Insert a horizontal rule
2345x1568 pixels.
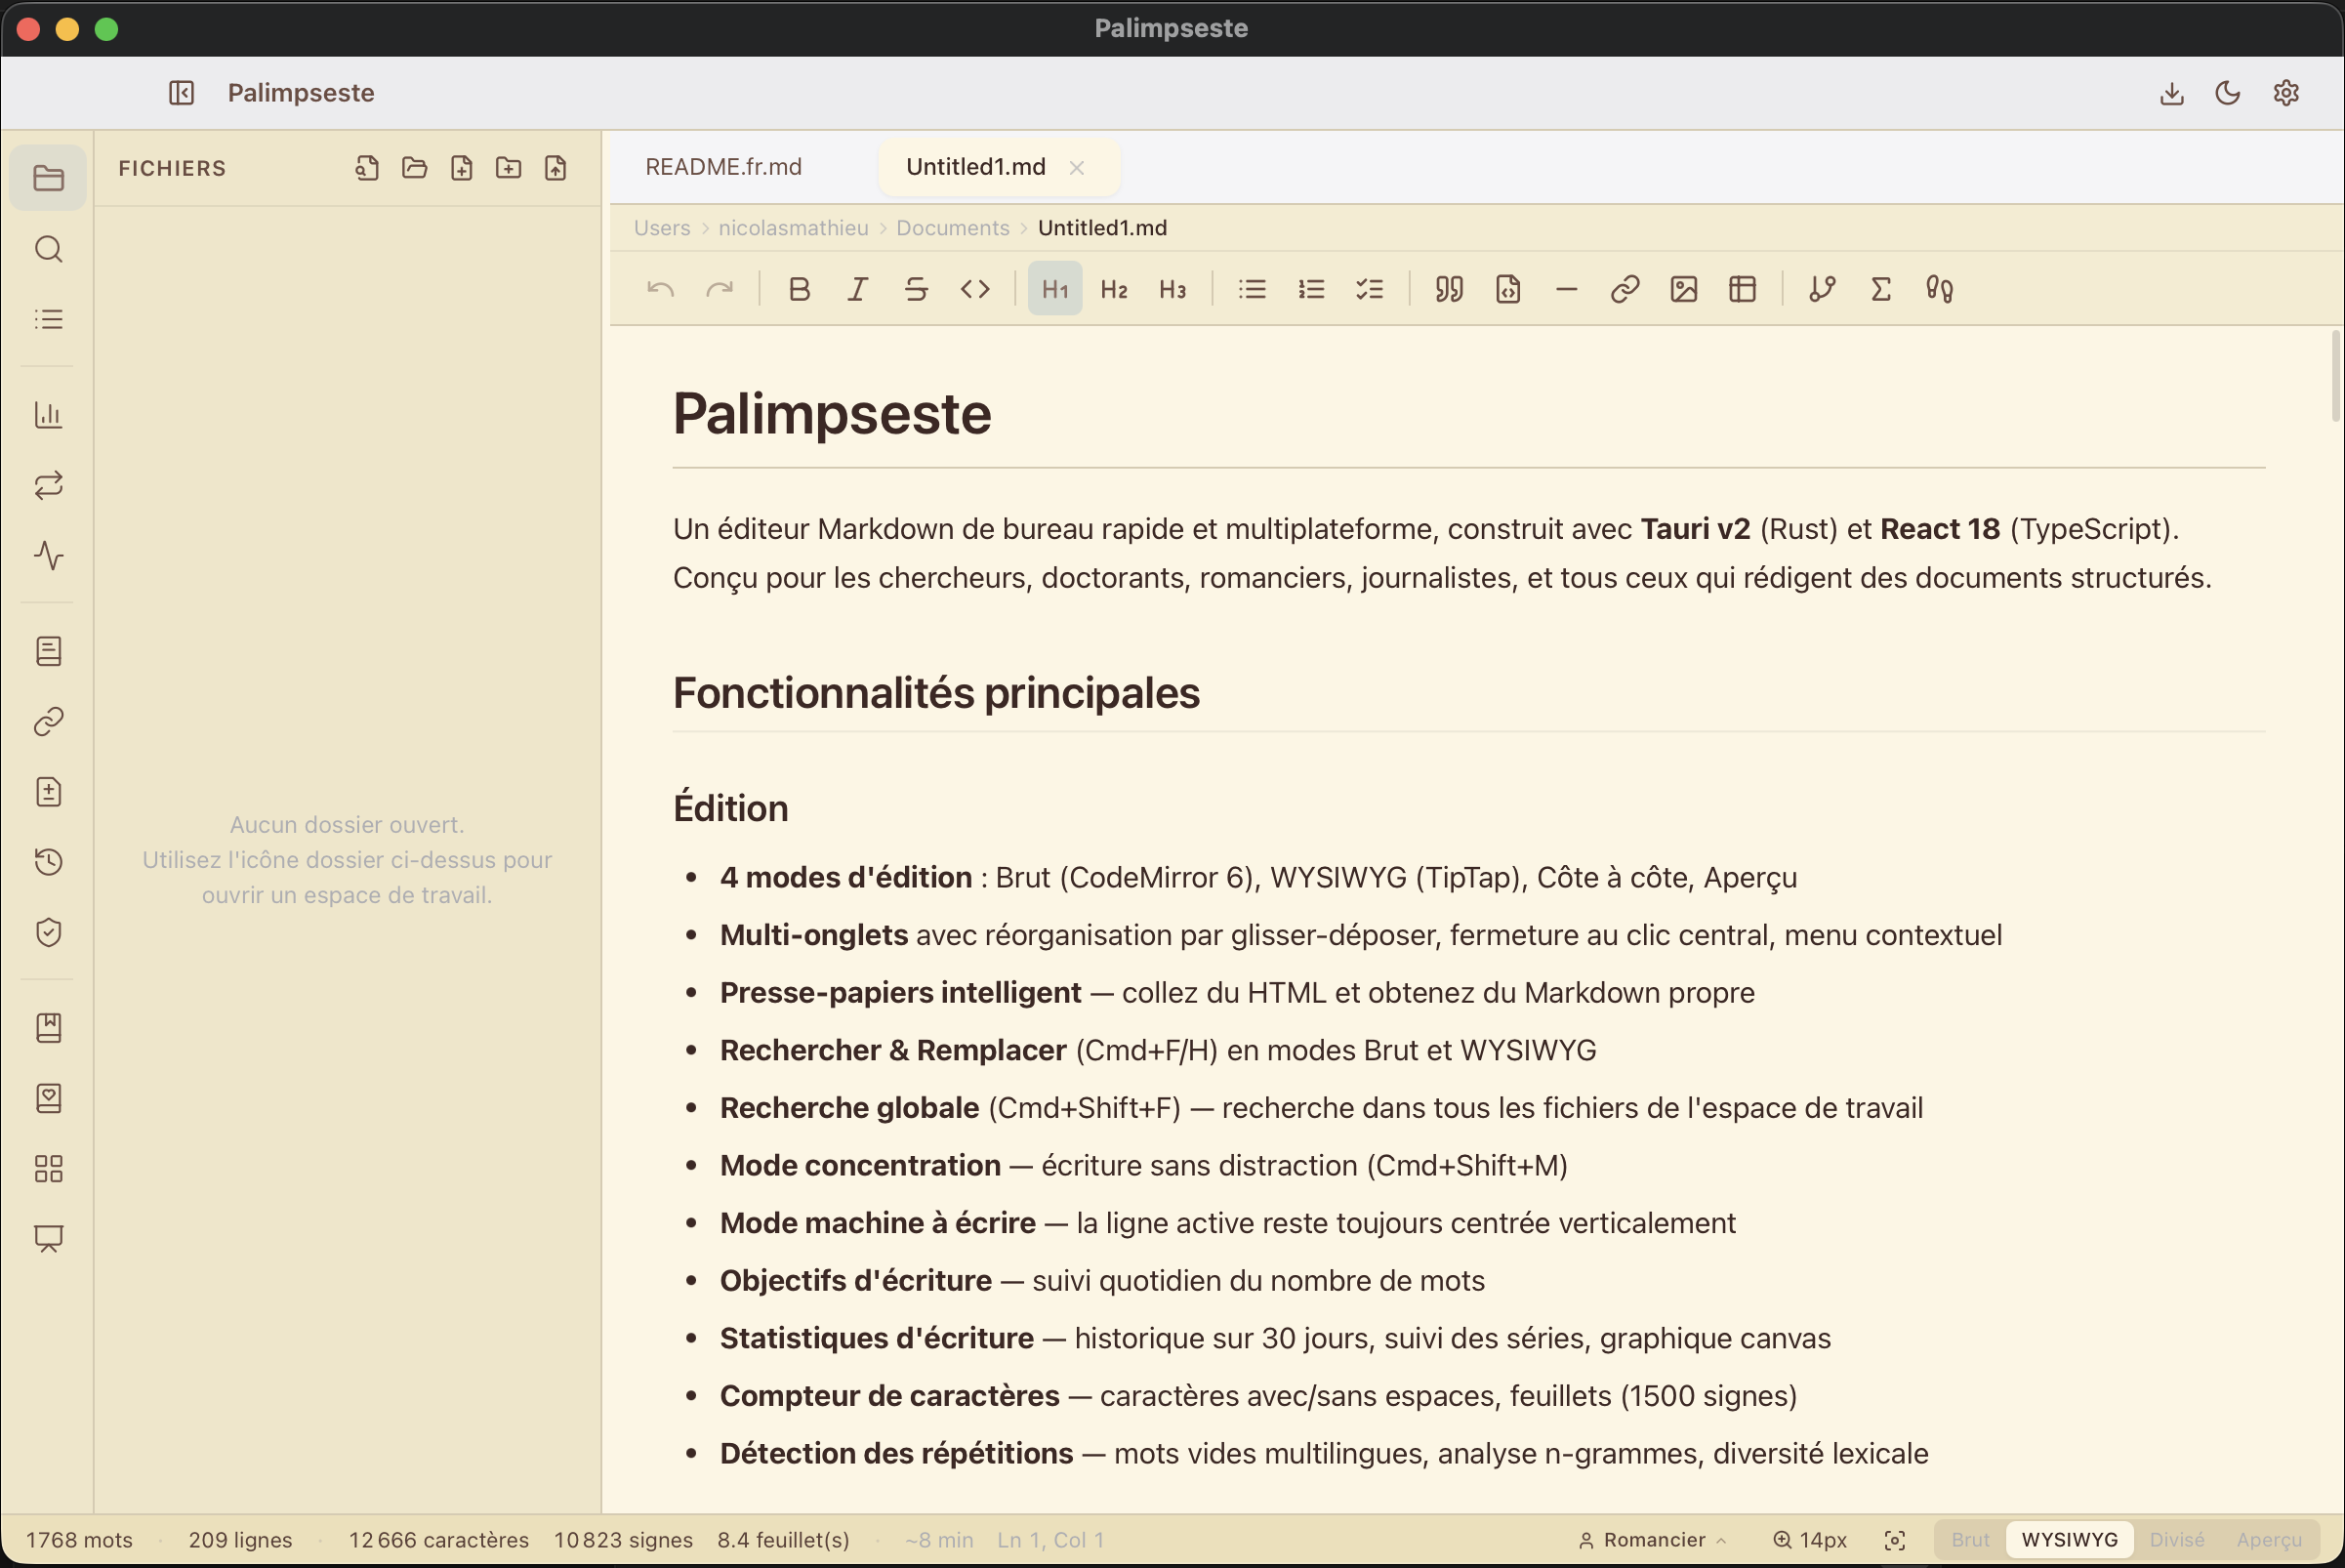point(1566,289)
